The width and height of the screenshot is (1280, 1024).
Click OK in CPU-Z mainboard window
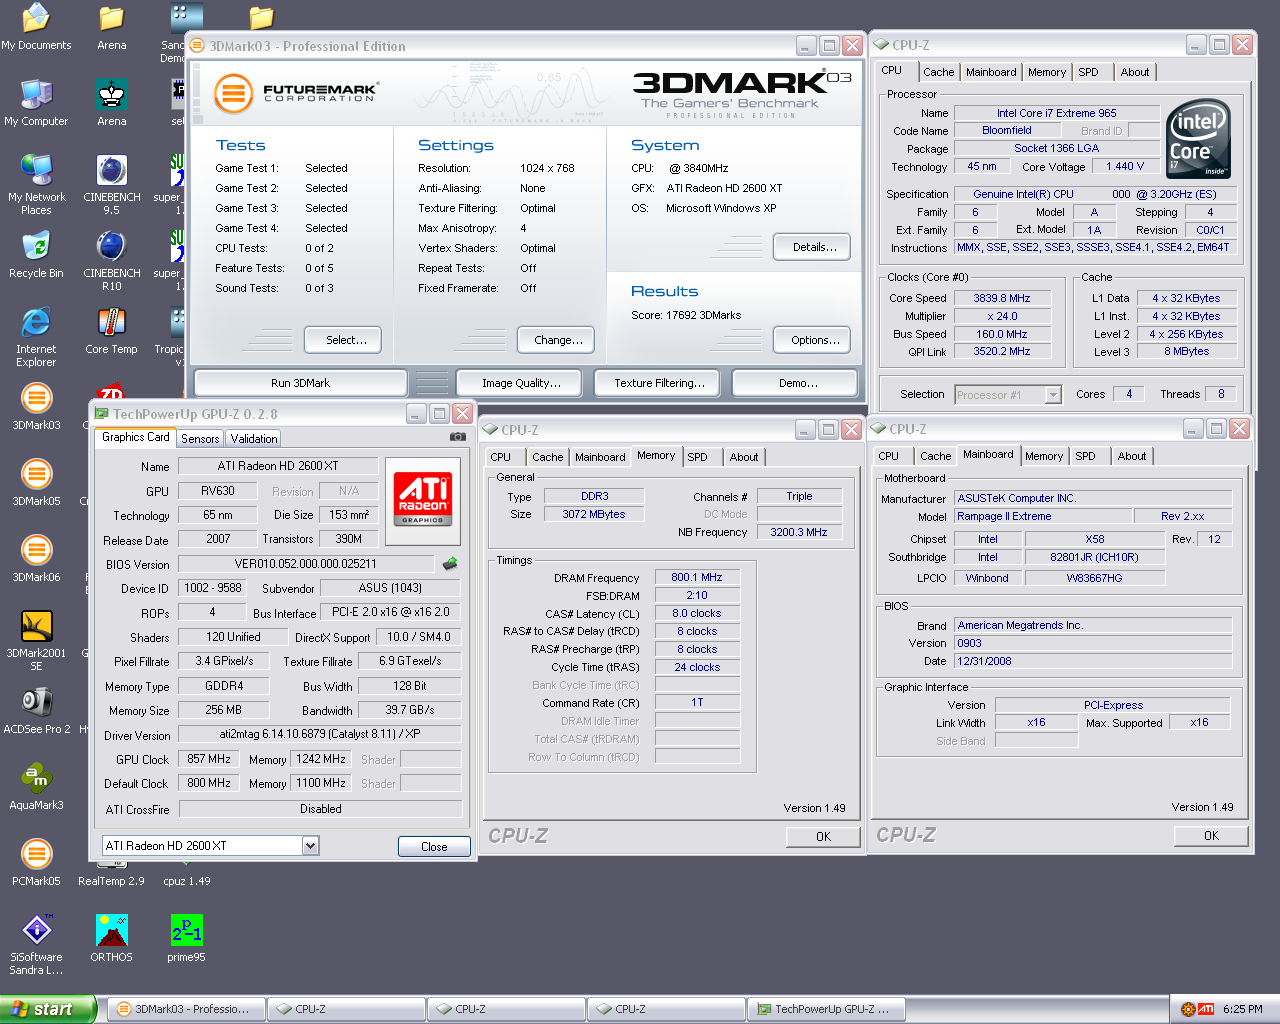pyautogui.click(x=1211, y=836)
